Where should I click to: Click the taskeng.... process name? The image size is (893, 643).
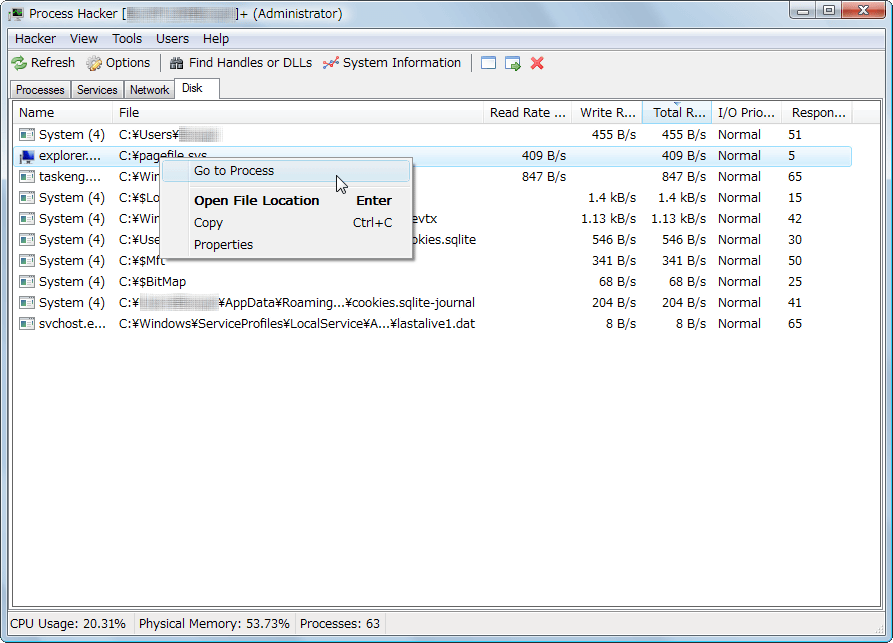[69, 177]
